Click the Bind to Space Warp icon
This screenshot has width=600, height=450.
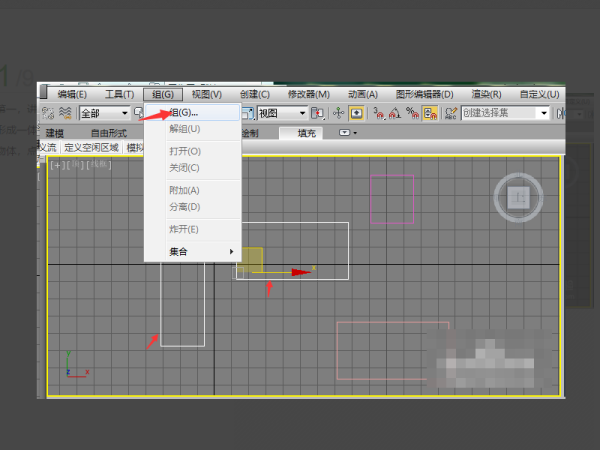[x=65, y=113]
